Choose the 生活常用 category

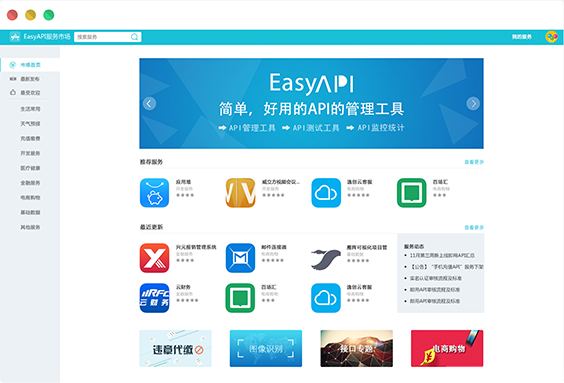click(x=30, y=109)
